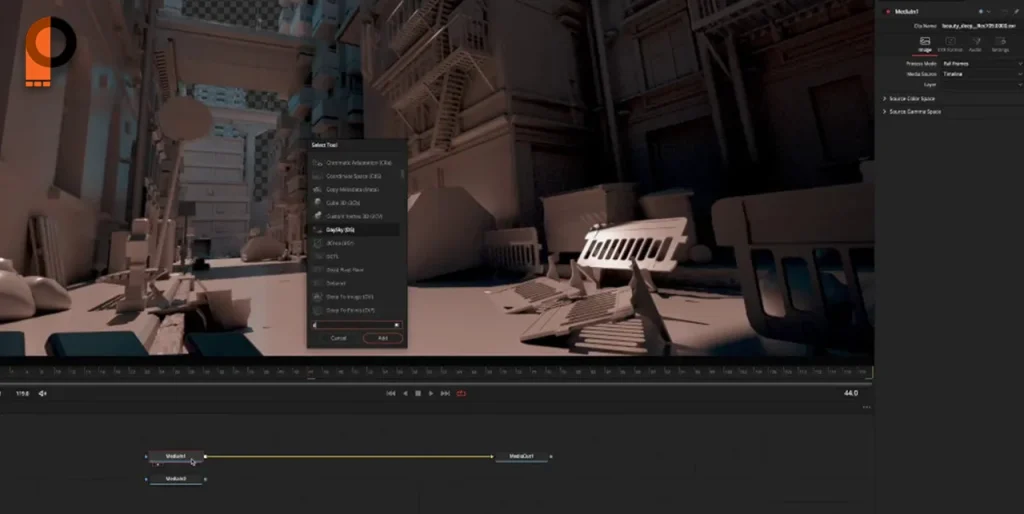
Task: Jump to first frame with skip-back button
Action: click(391, 393)
